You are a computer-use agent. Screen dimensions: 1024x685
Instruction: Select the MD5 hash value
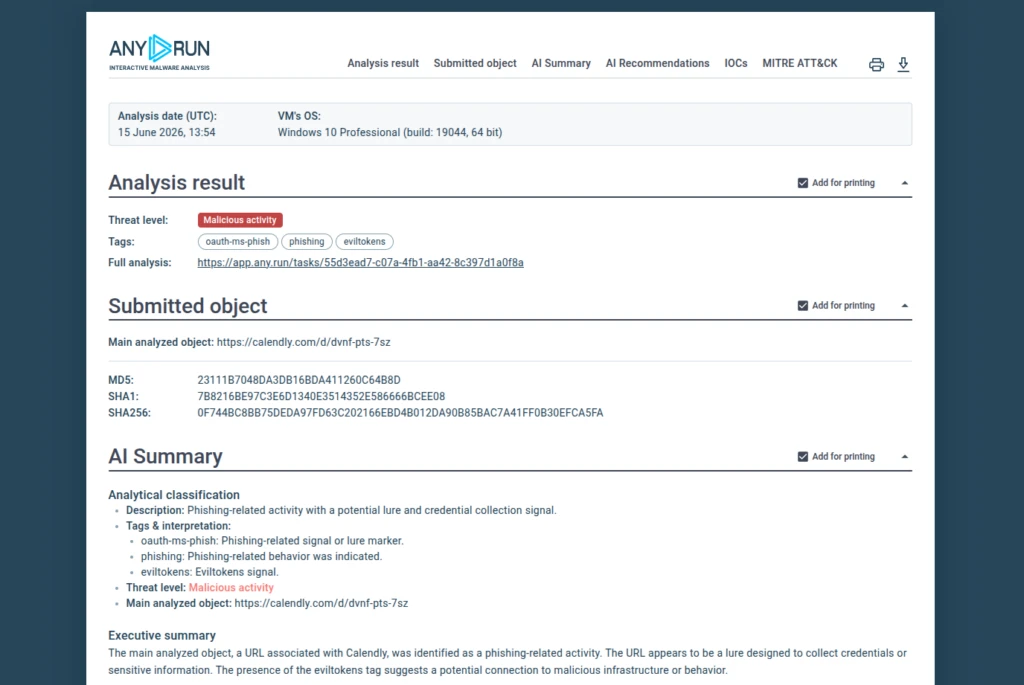tap(299, 380)
